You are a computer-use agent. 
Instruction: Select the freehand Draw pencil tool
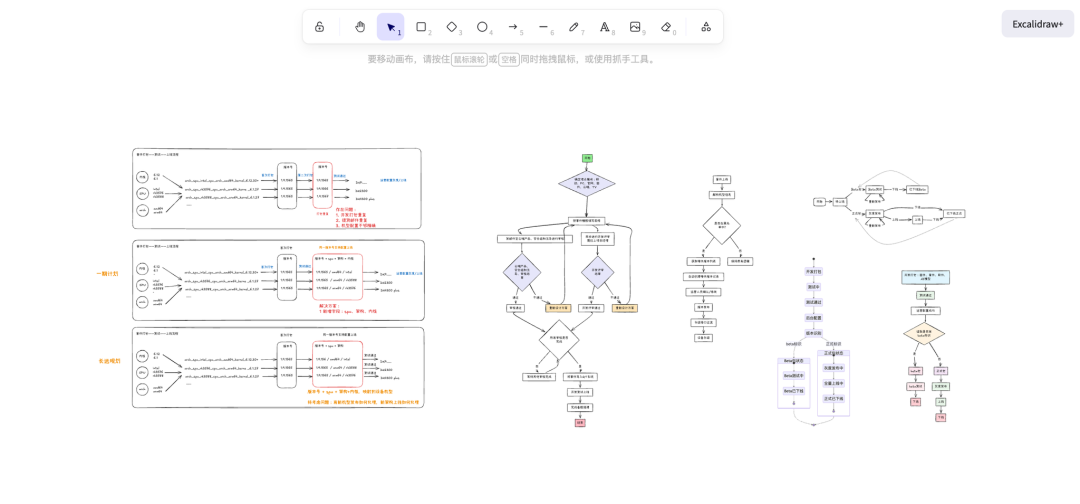point(574,27)
